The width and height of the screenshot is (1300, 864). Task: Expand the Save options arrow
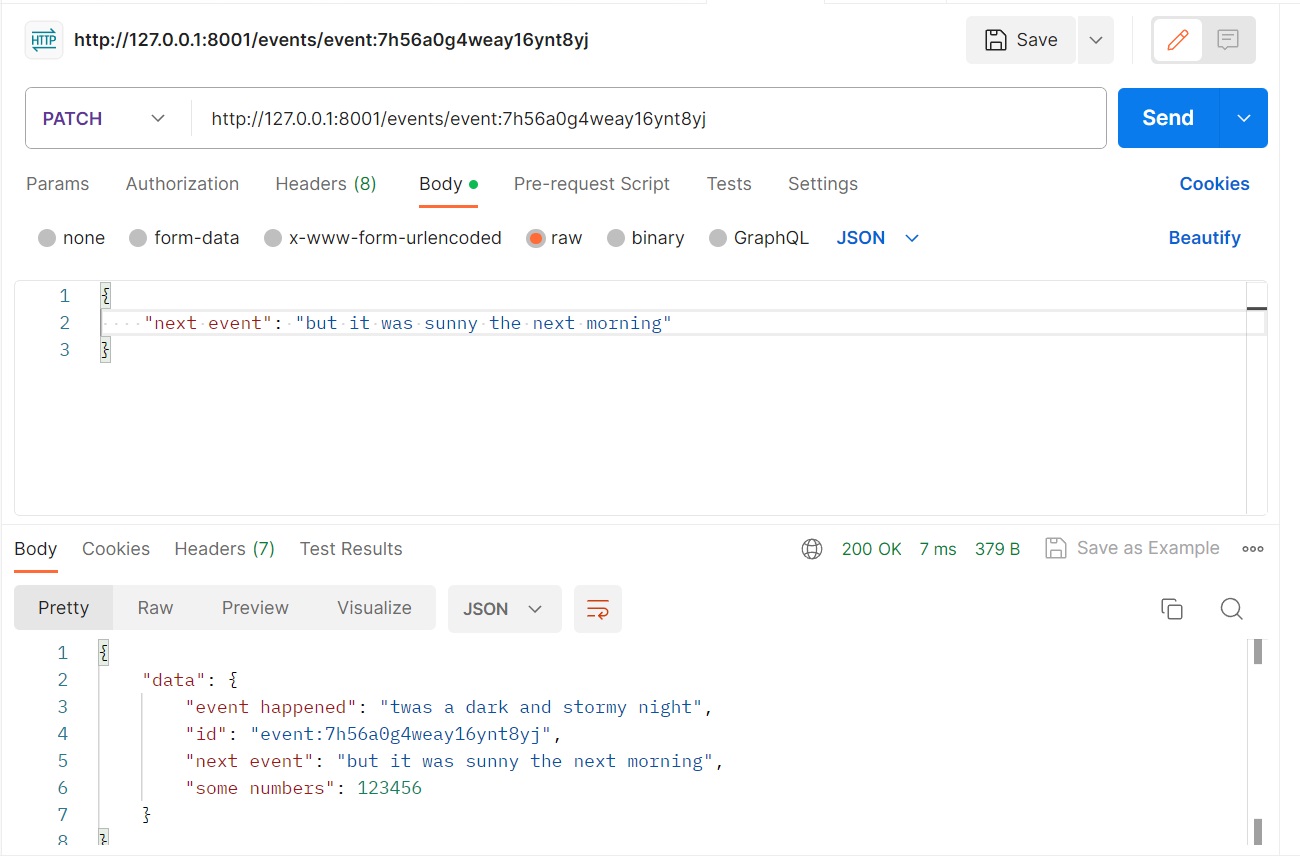coord(1095,40)
